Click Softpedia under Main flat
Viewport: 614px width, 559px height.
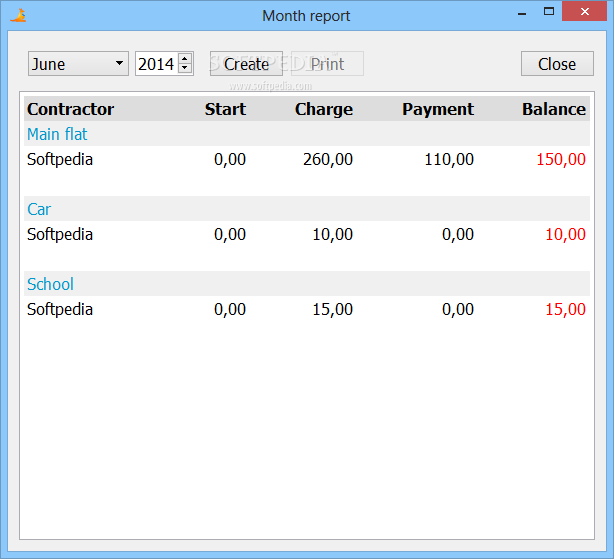pos(60,159)
